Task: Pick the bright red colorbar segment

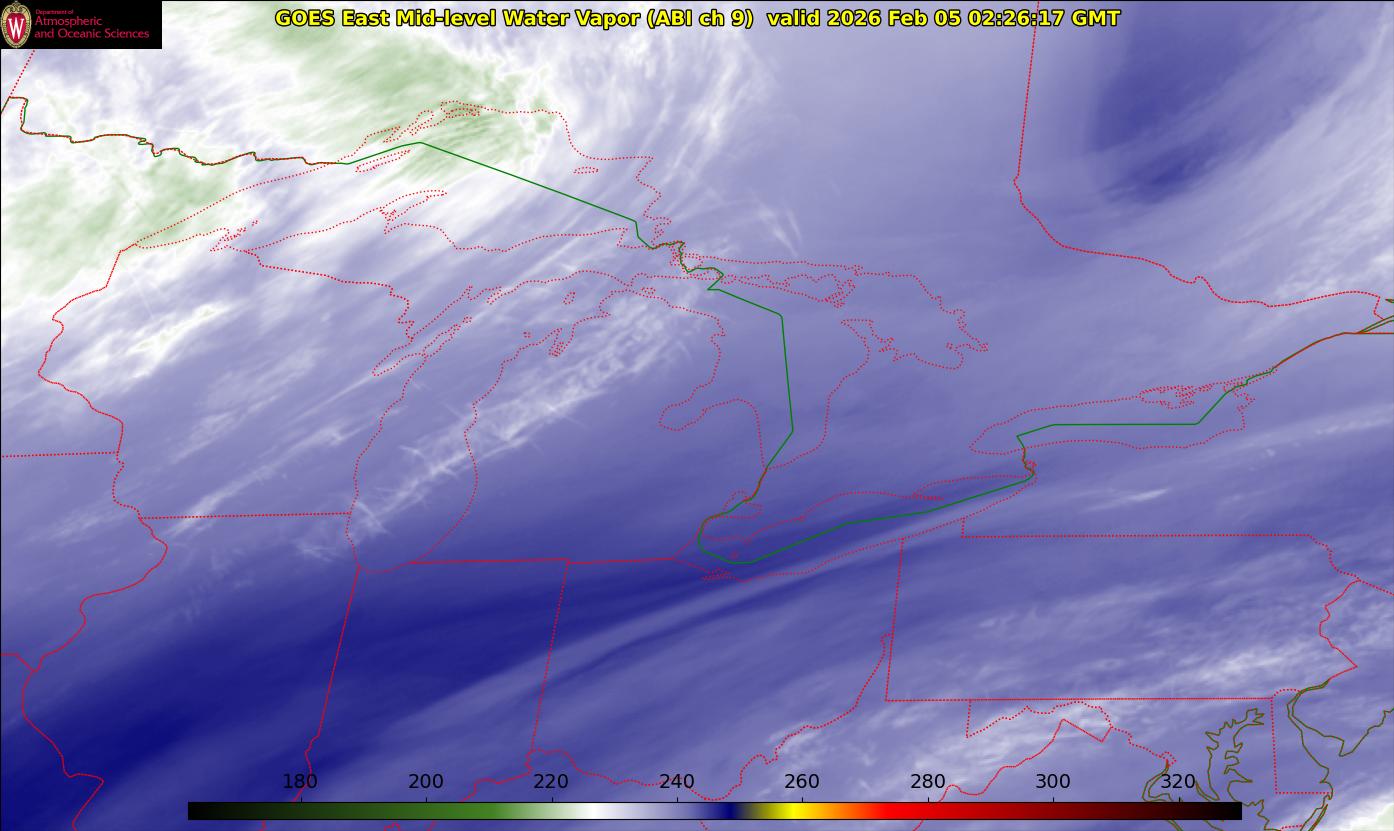Action: (900, 811)
